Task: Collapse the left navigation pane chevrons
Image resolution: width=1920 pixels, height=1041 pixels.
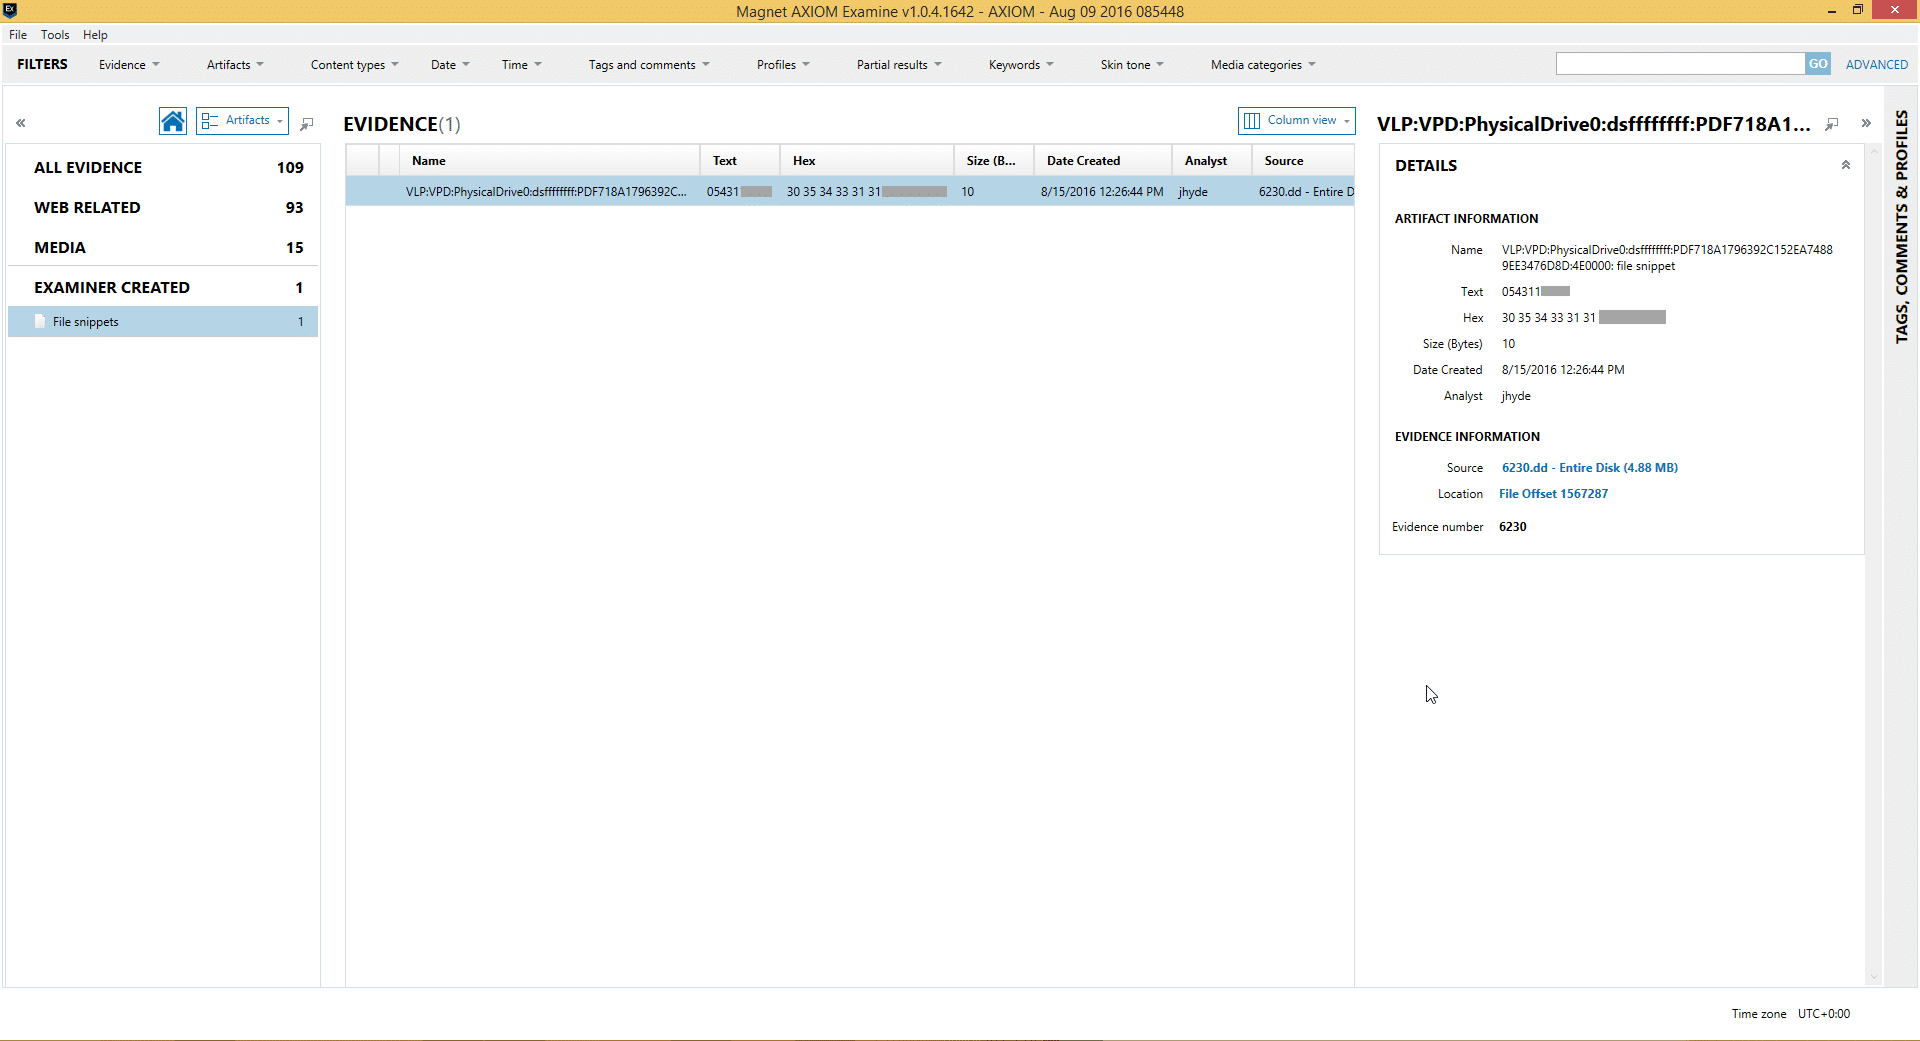Action: pos(20,123)
